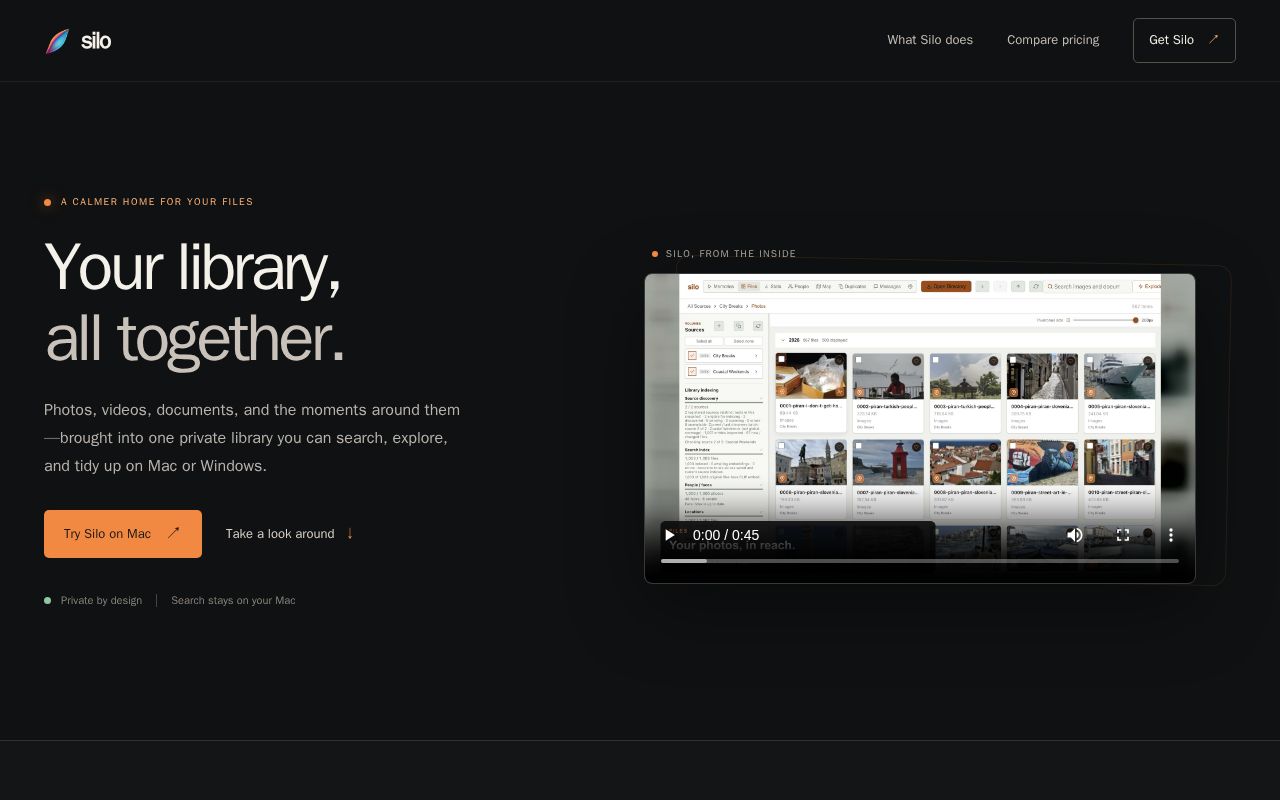This screenshot has height=800, width=1280.
Task: Click the paragraph starting Photos, videos, documents
Action: coord(252,438)
